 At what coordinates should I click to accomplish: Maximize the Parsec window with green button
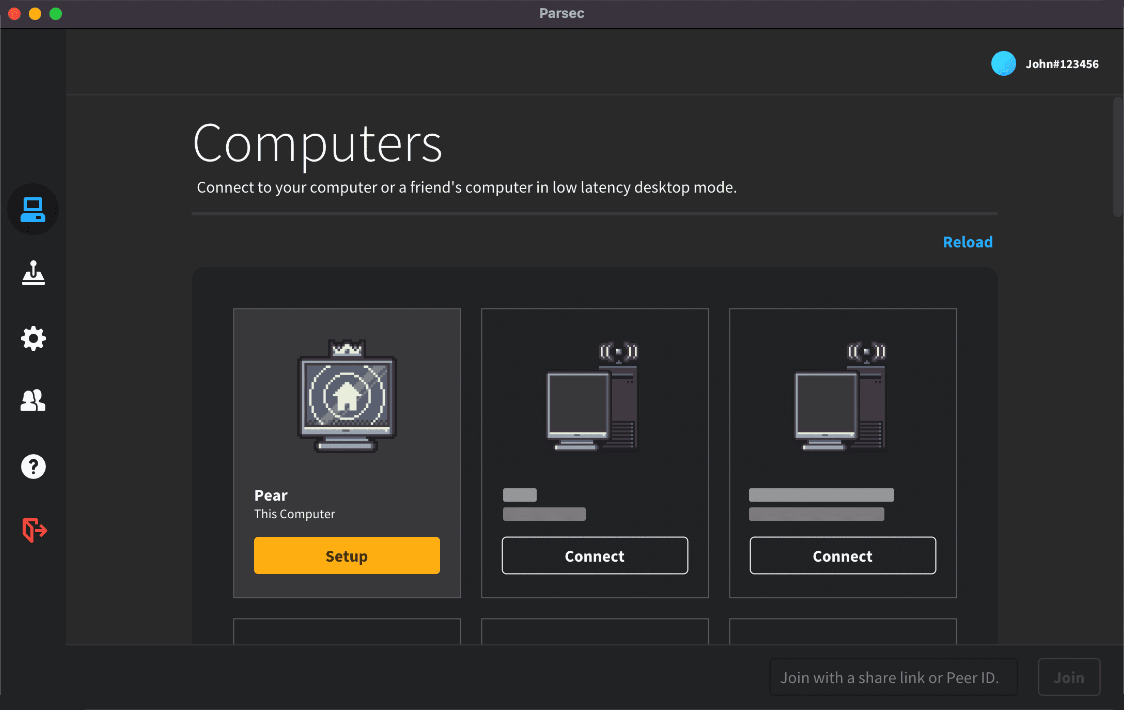point(55,13)
